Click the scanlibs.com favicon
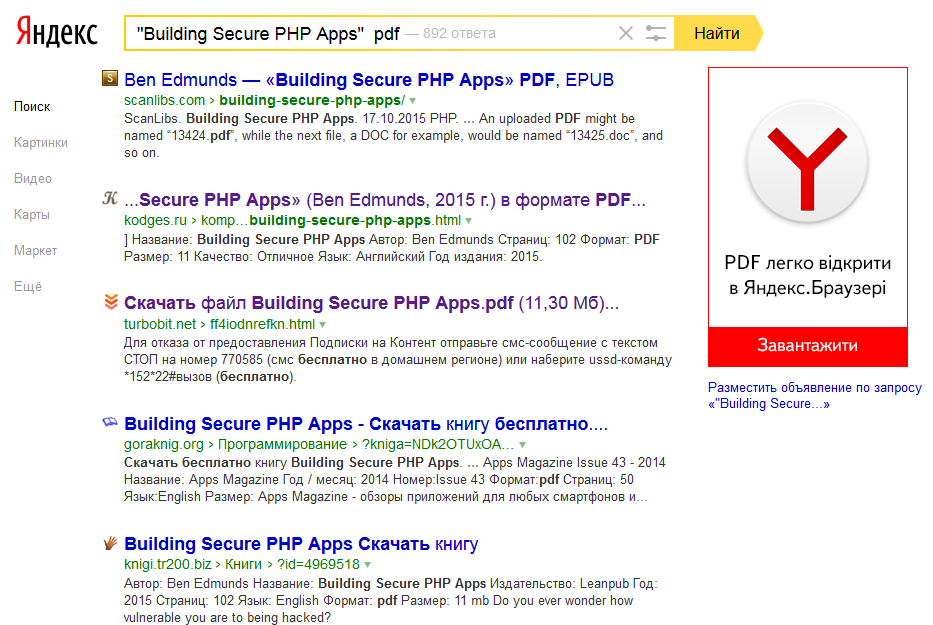The height and width of the screenshot is (625, 933). (110, 78)
